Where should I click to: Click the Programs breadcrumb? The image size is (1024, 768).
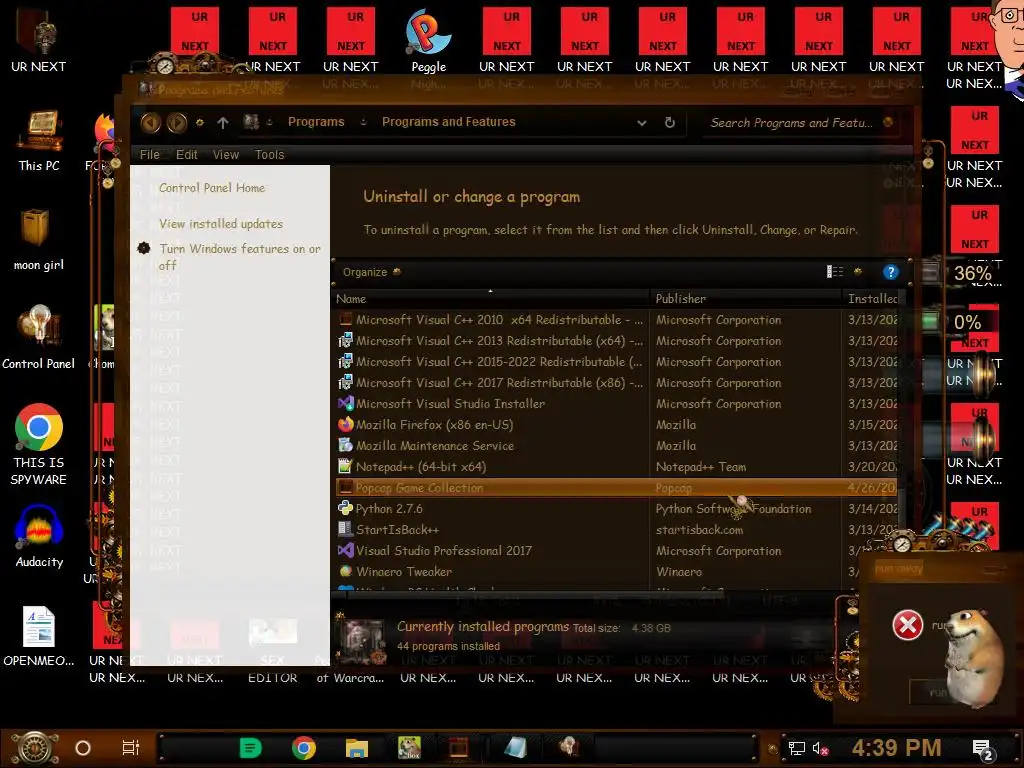click(x=316, y=122)
